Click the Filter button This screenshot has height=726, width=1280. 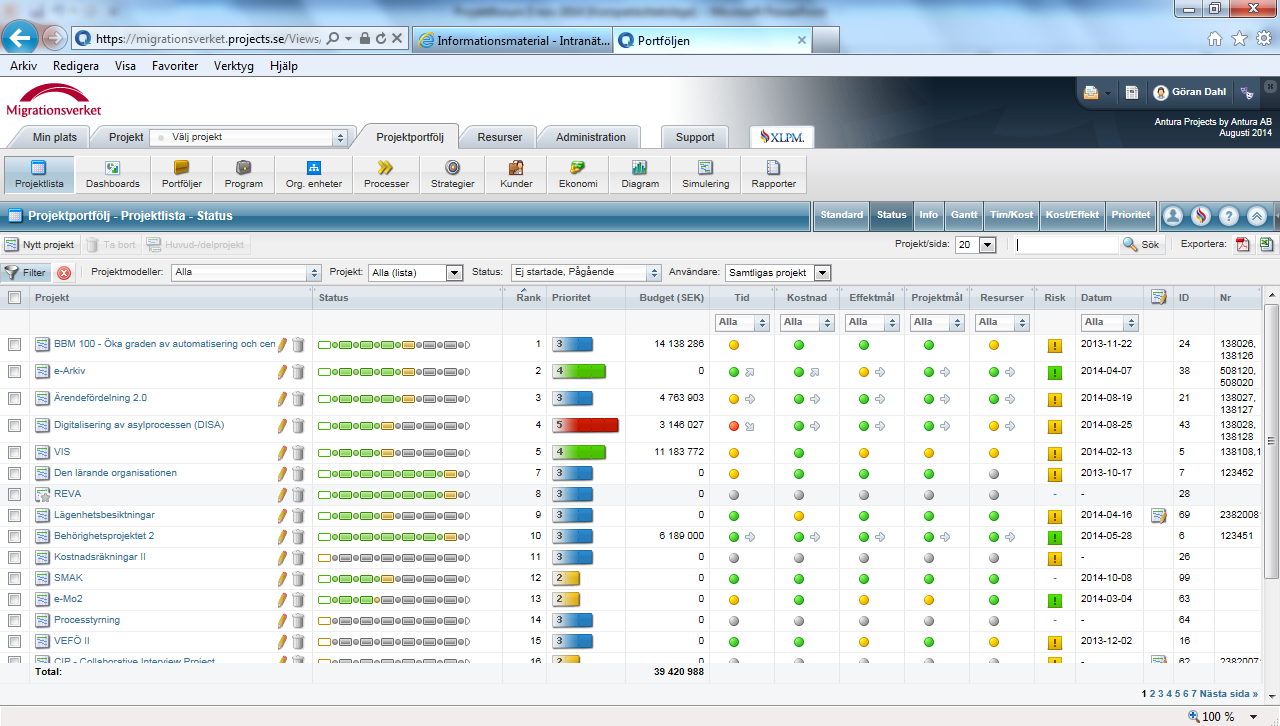pyautogui.click(x=25, y=272)
